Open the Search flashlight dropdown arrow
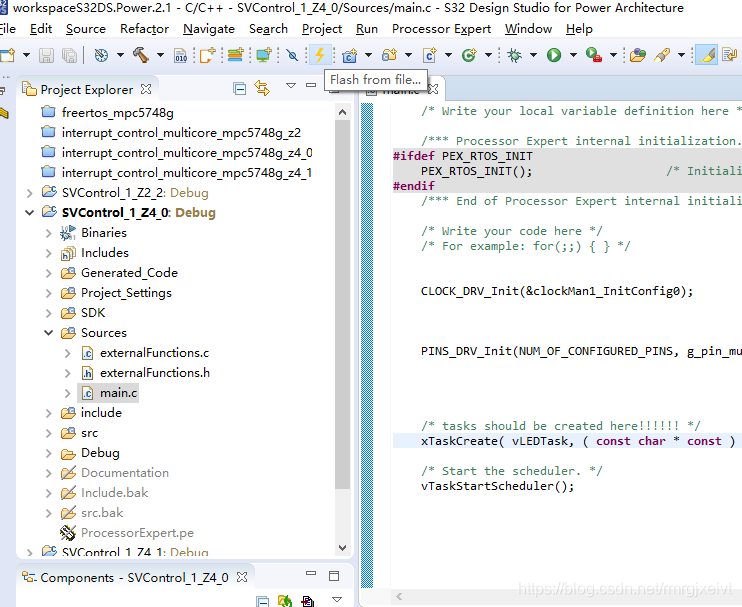The image size is (742, 607). pos(681,55)
